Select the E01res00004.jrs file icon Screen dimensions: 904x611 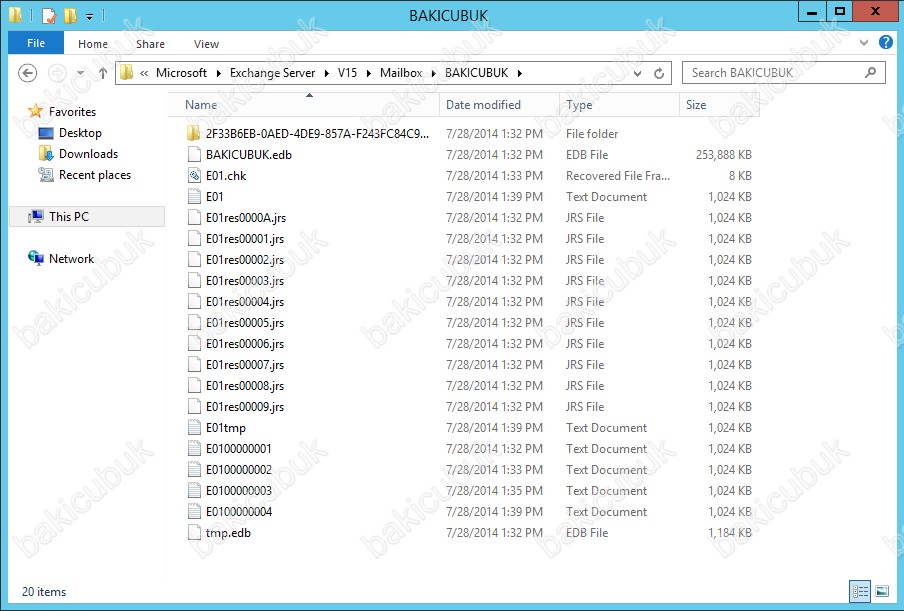194,302
